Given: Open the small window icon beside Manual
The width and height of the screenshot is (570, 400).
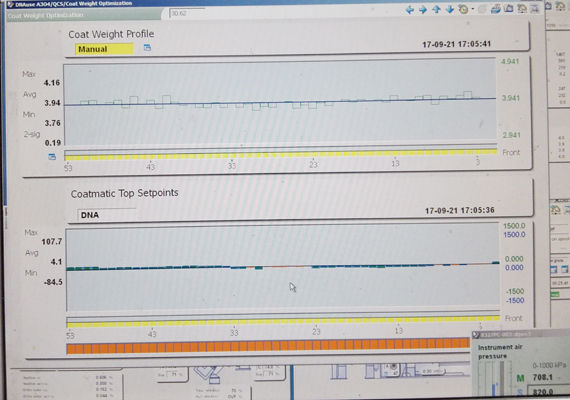Looking at the screenshot, I should click(x=147, y=47).
